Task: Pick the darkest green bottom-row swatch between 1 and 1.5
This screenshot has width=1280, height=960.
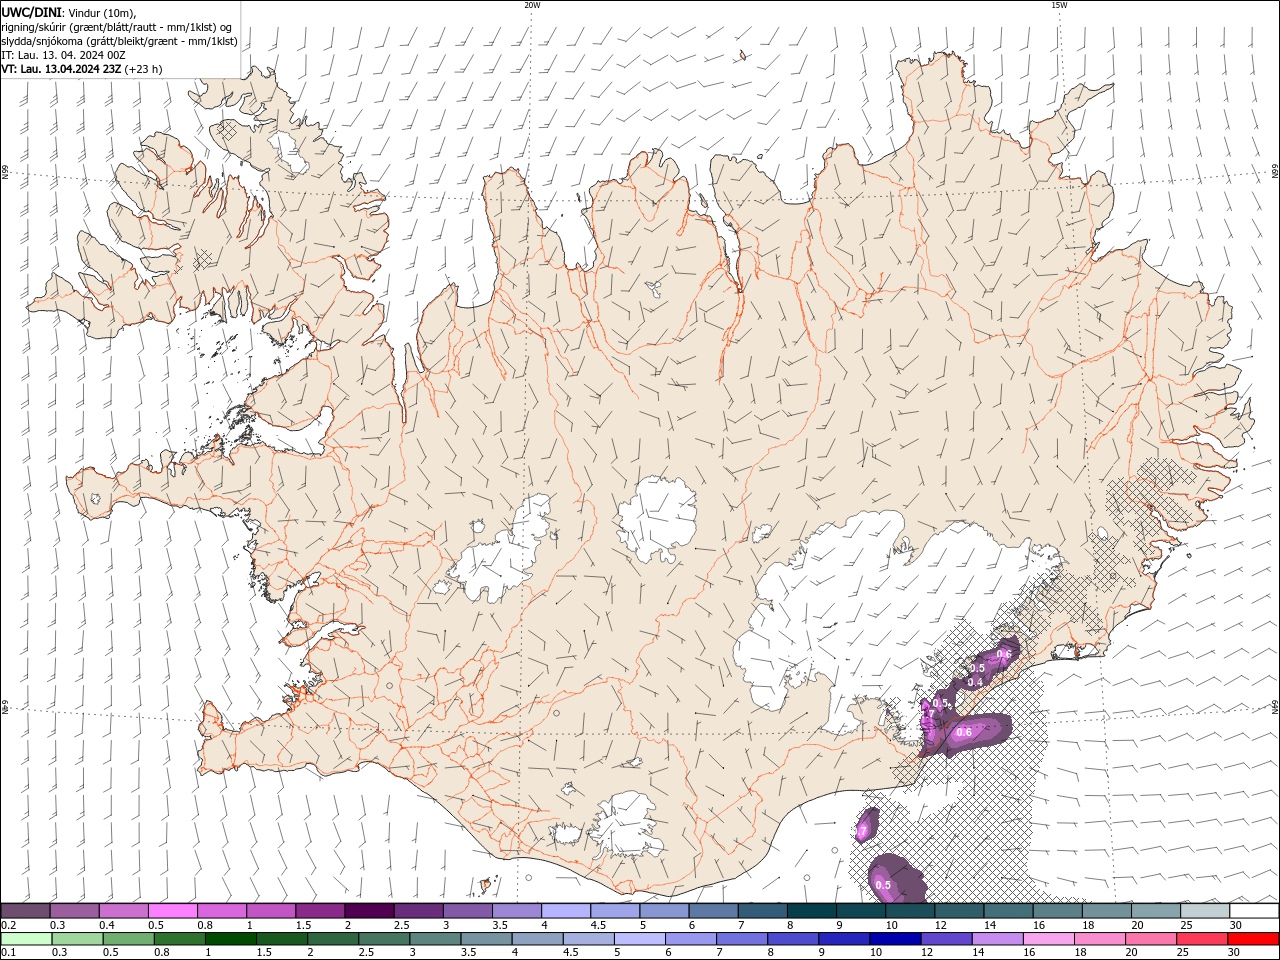Action: click(230, 939)
